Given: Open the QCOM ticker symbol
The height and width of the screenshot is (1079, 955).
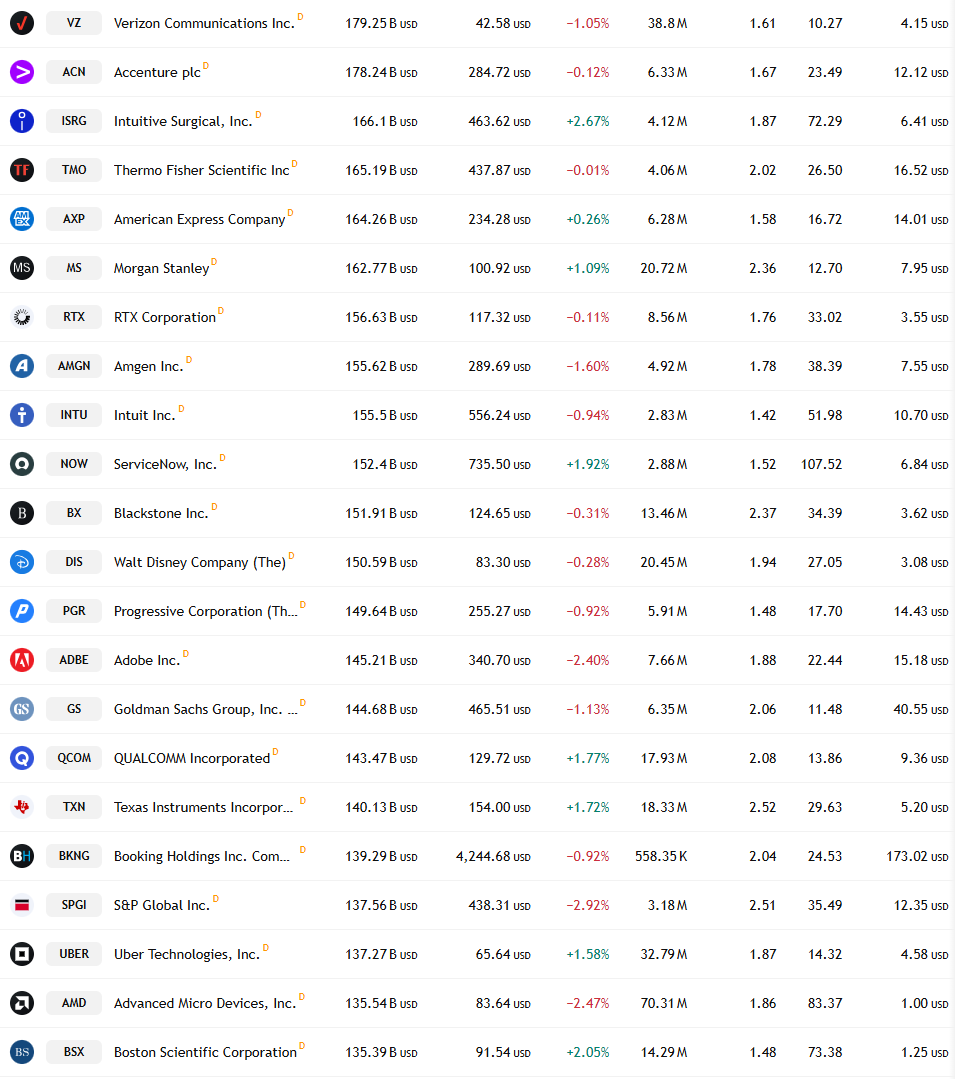Looking at the screenshot, I should point(74,758).
